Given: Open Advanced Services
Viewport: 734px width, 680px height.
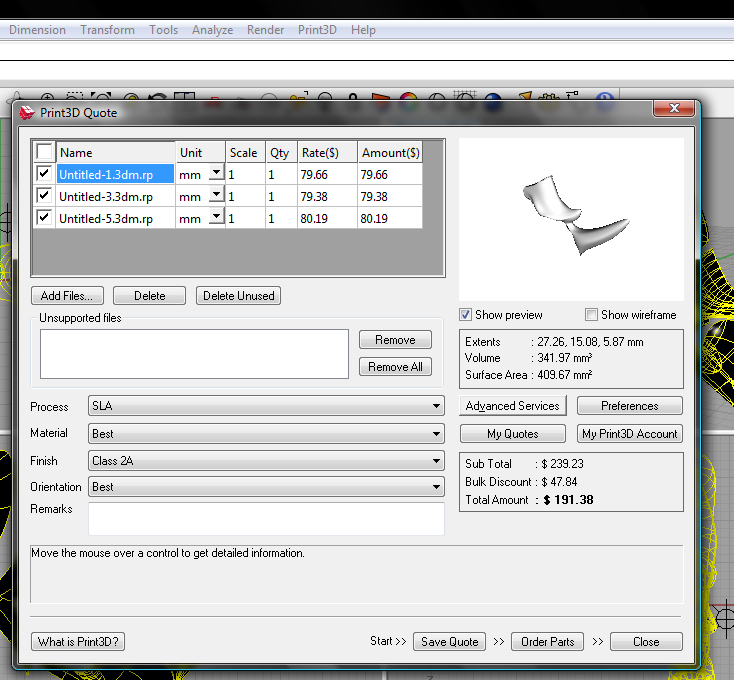Looking at the screenshot, I should [513, 406].
